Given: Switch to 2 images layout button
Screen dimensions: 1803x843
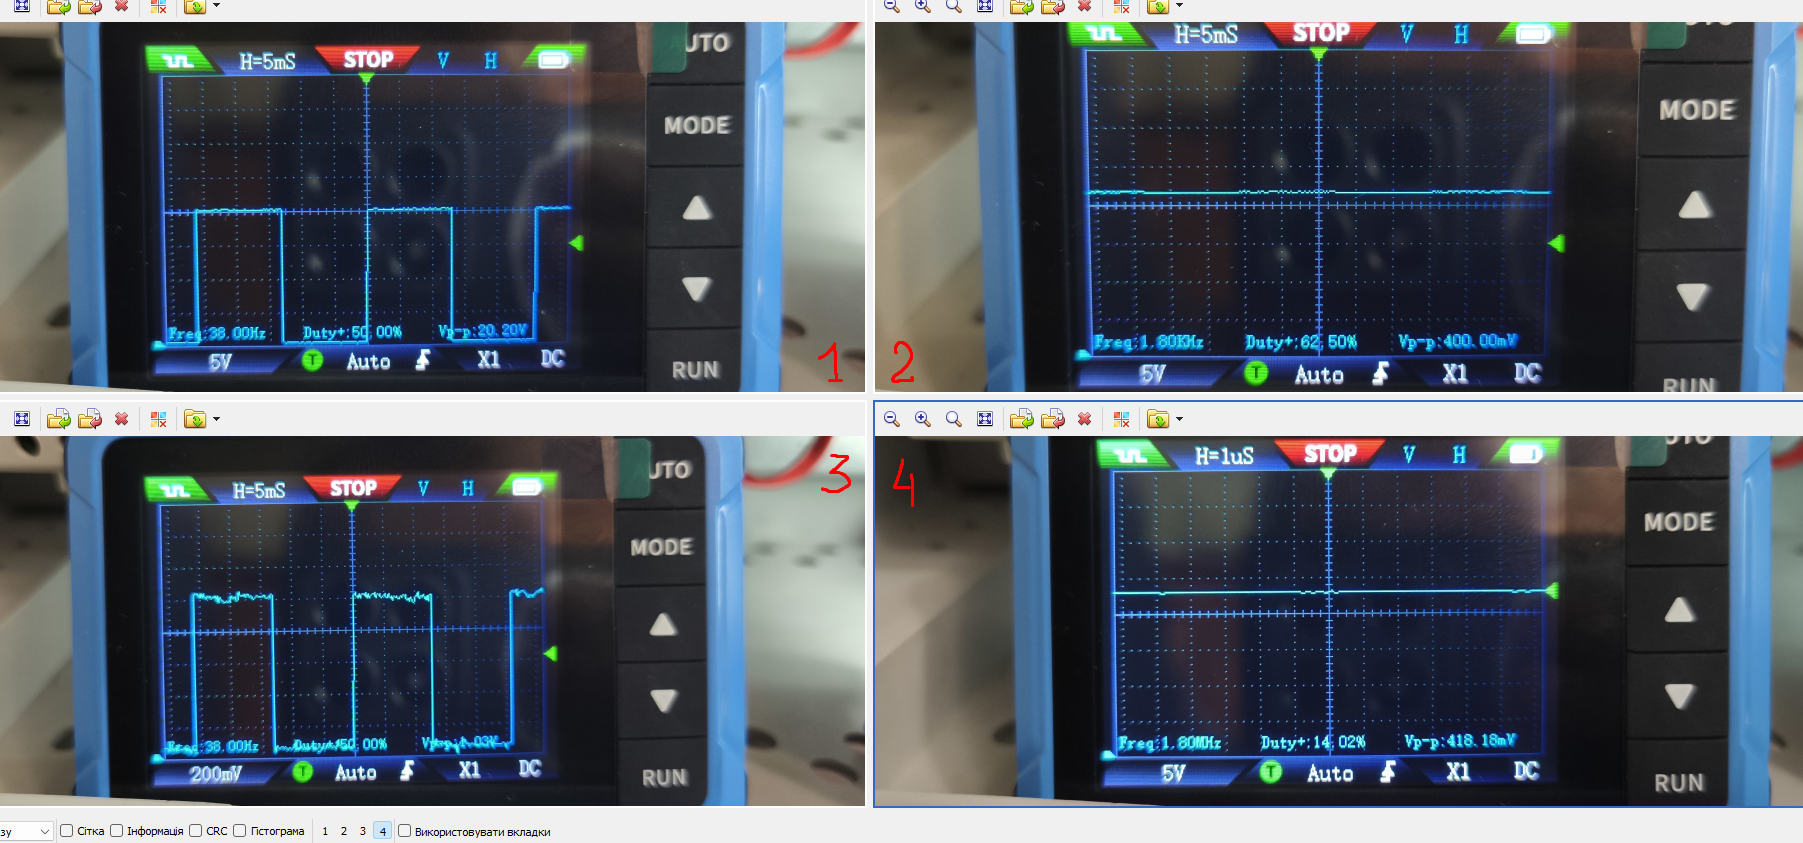Looking at the screenshot, I should coord(344,831).
